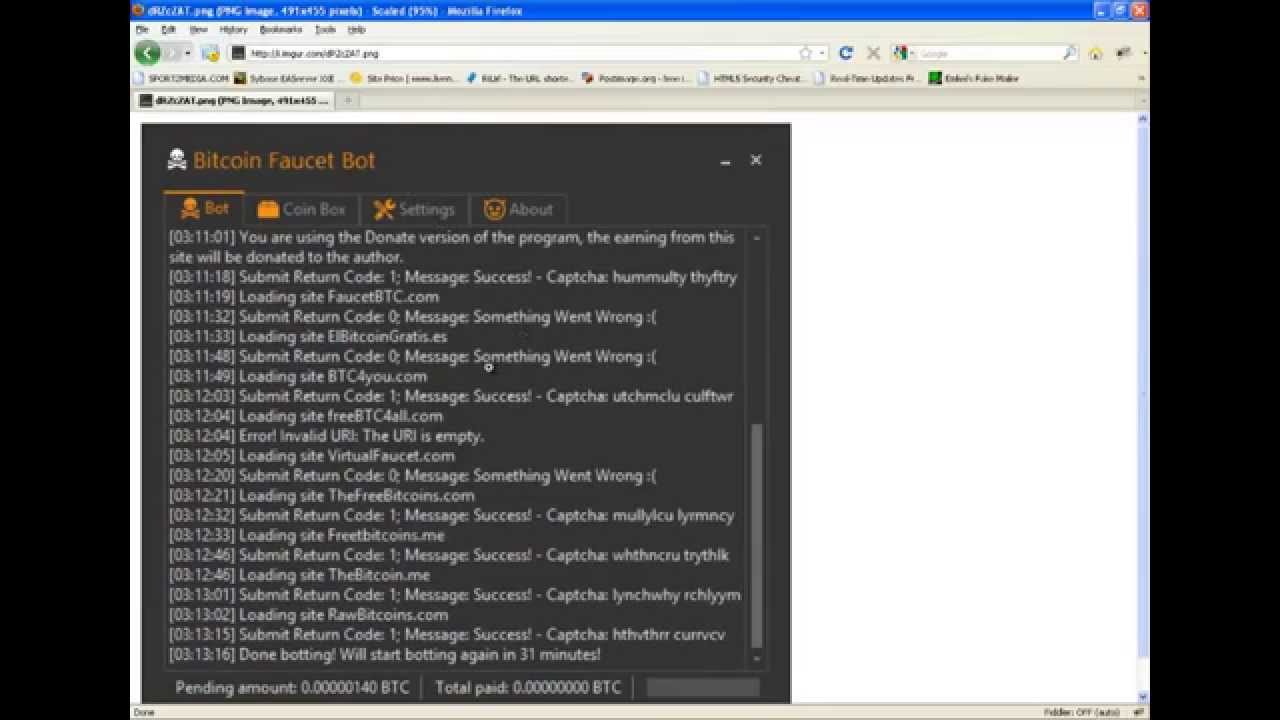Click the bot progress bar

tap(703, 687)
